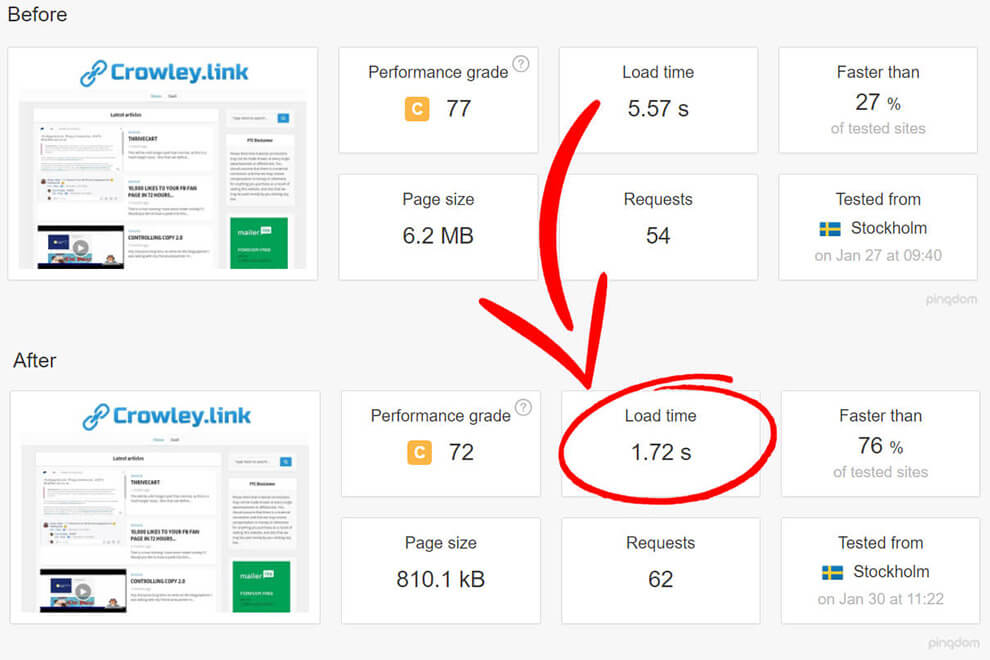Click the blue search button in After screenshot
Viewport: 990px width, 660px height.
coord(286,462)
